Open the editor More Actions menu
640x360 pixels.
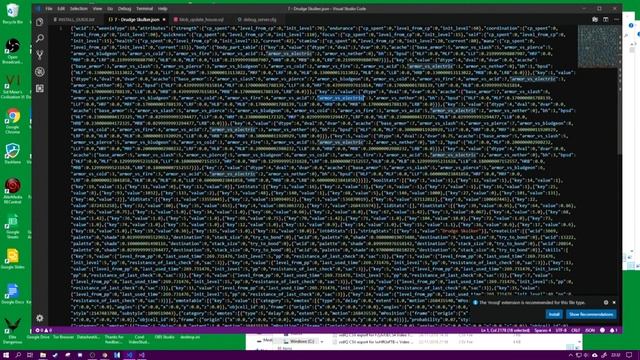tap(616, 19)
